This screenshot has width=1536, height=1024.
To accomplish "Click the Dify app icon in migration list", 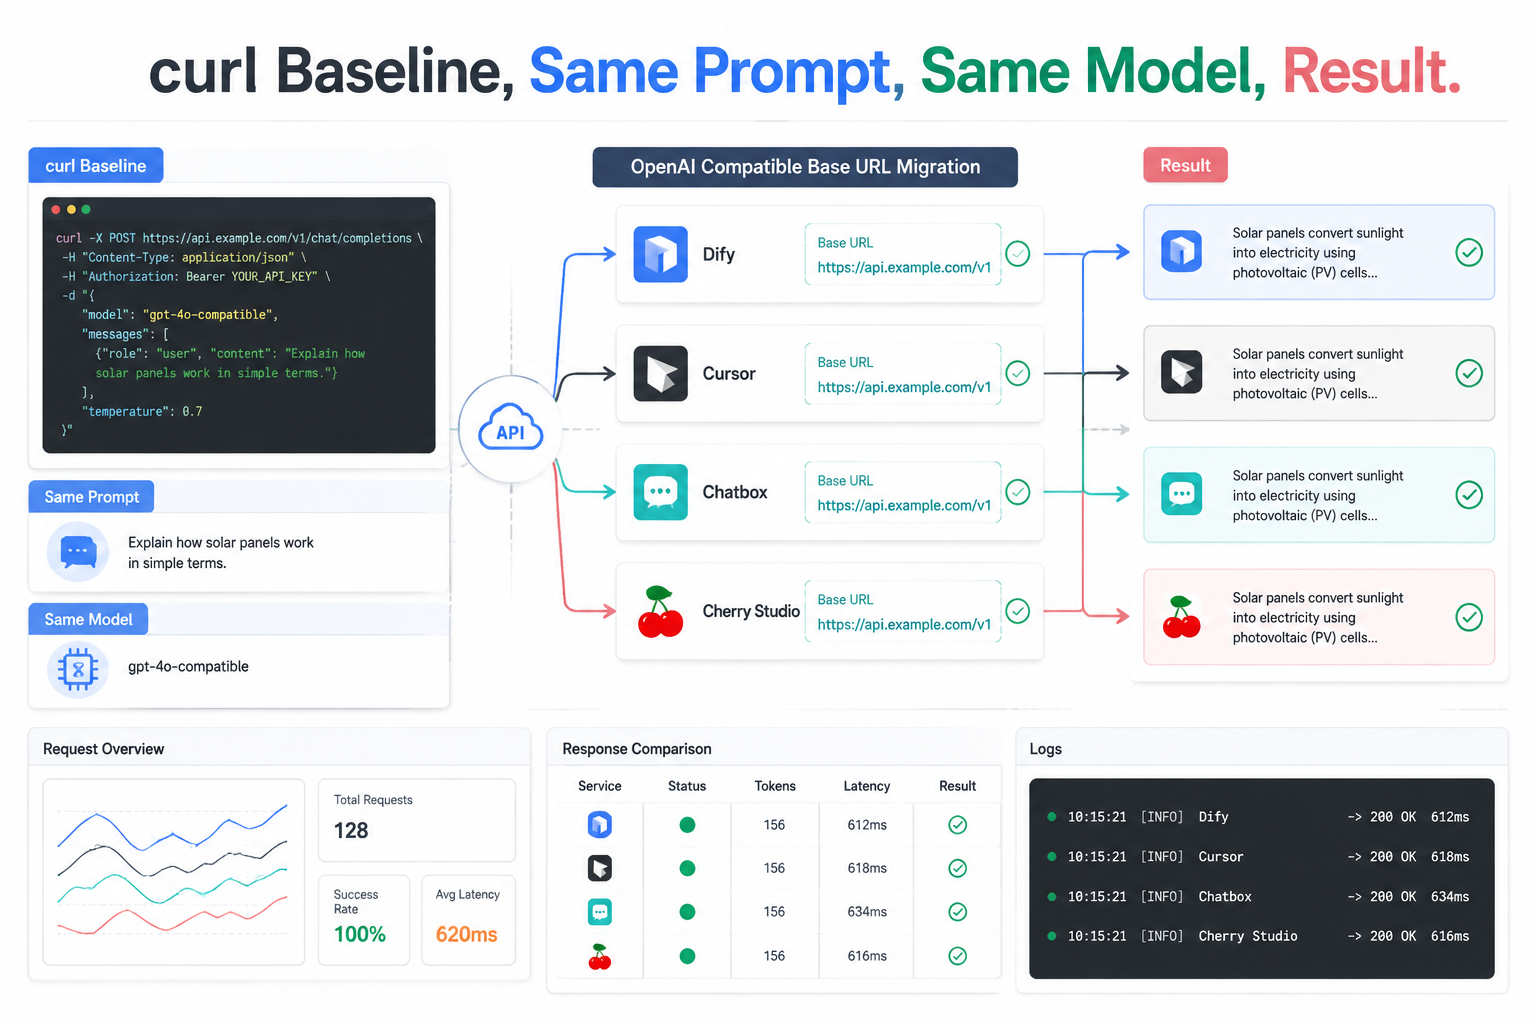I will (x=660, y=254).
